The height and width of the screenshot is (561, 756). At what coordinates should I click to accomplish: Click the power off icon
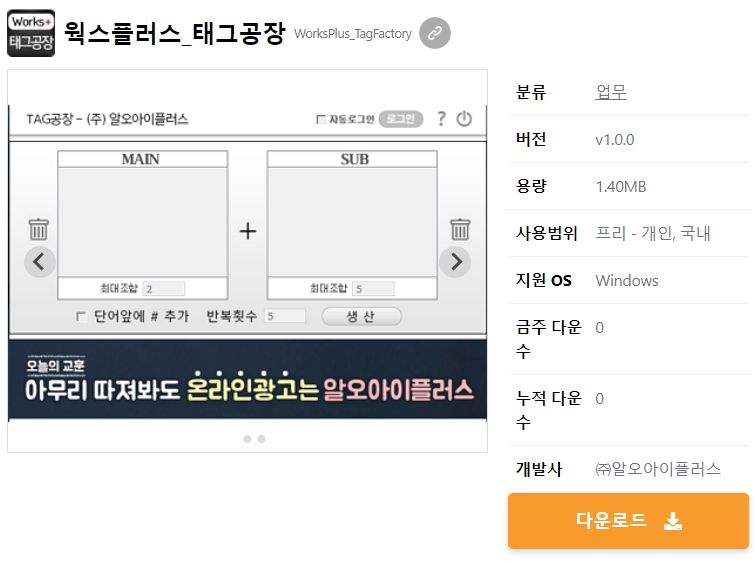[x=464, y=119]
